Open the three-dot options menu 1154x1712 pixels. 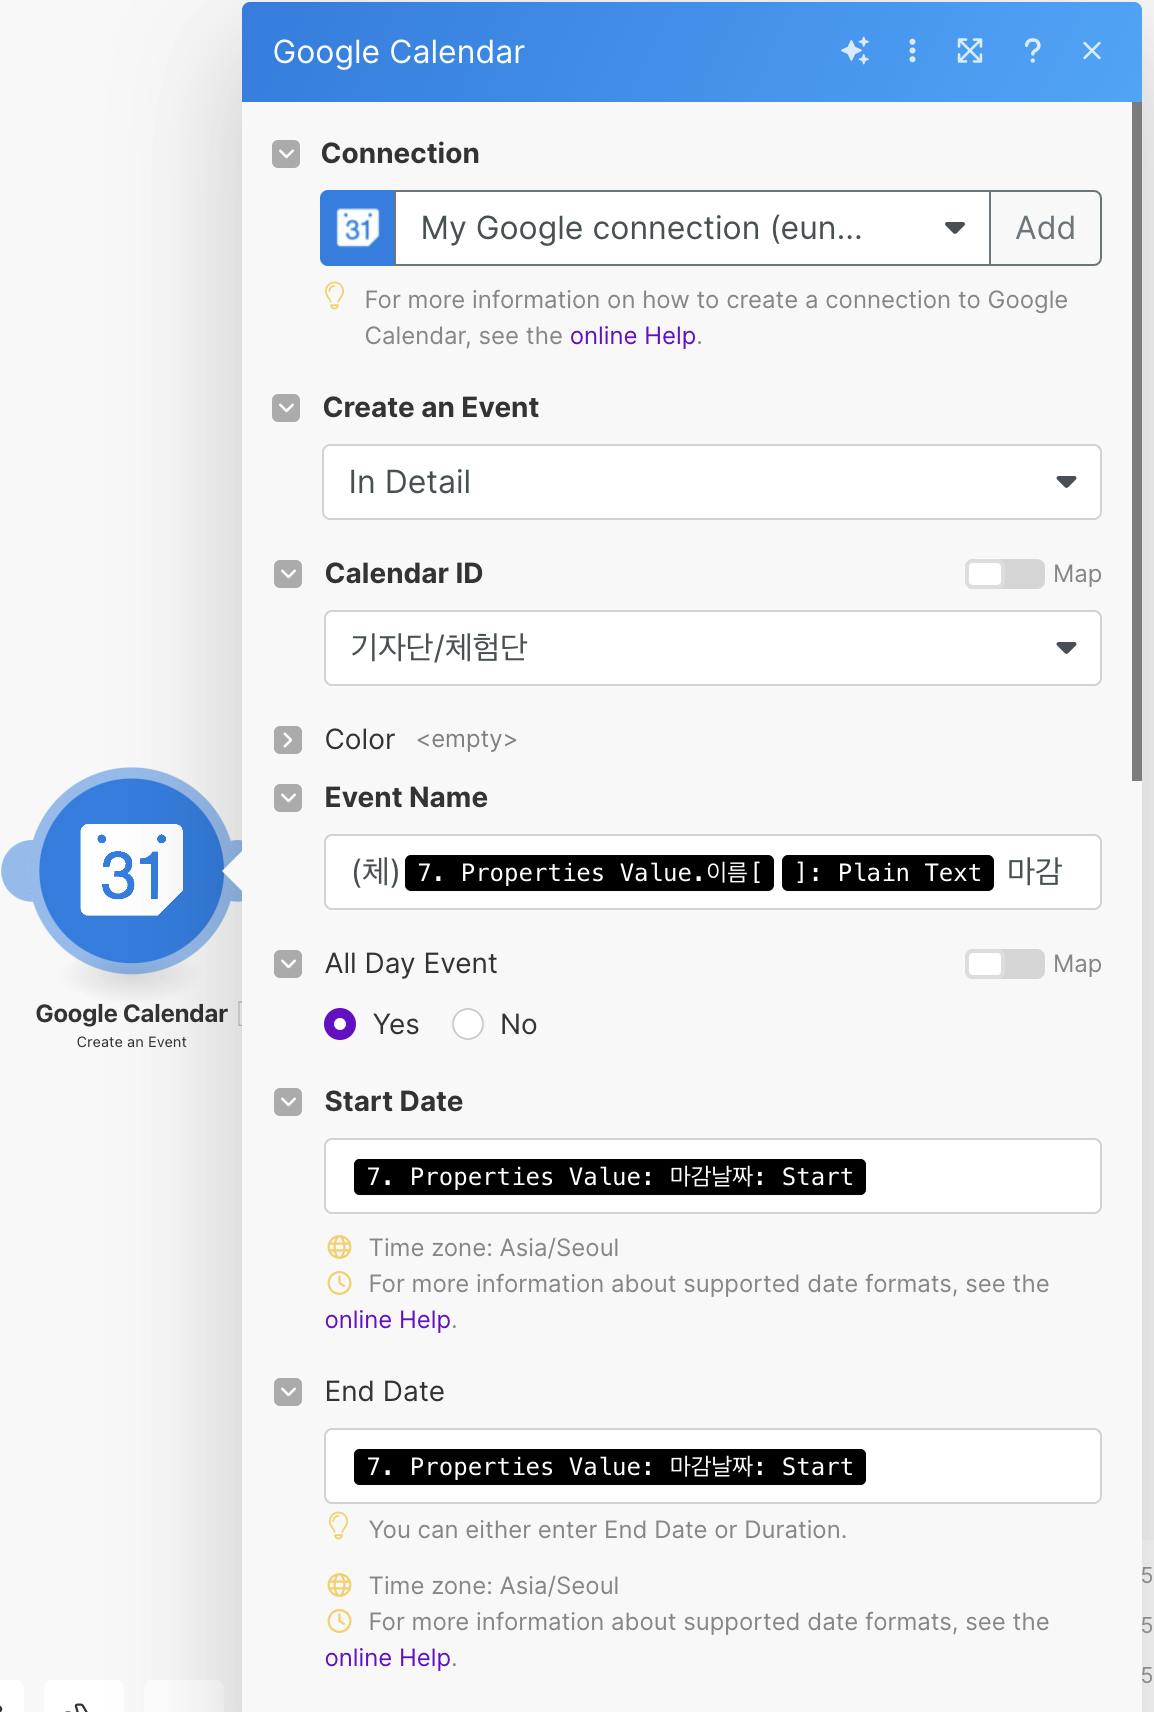912,51
